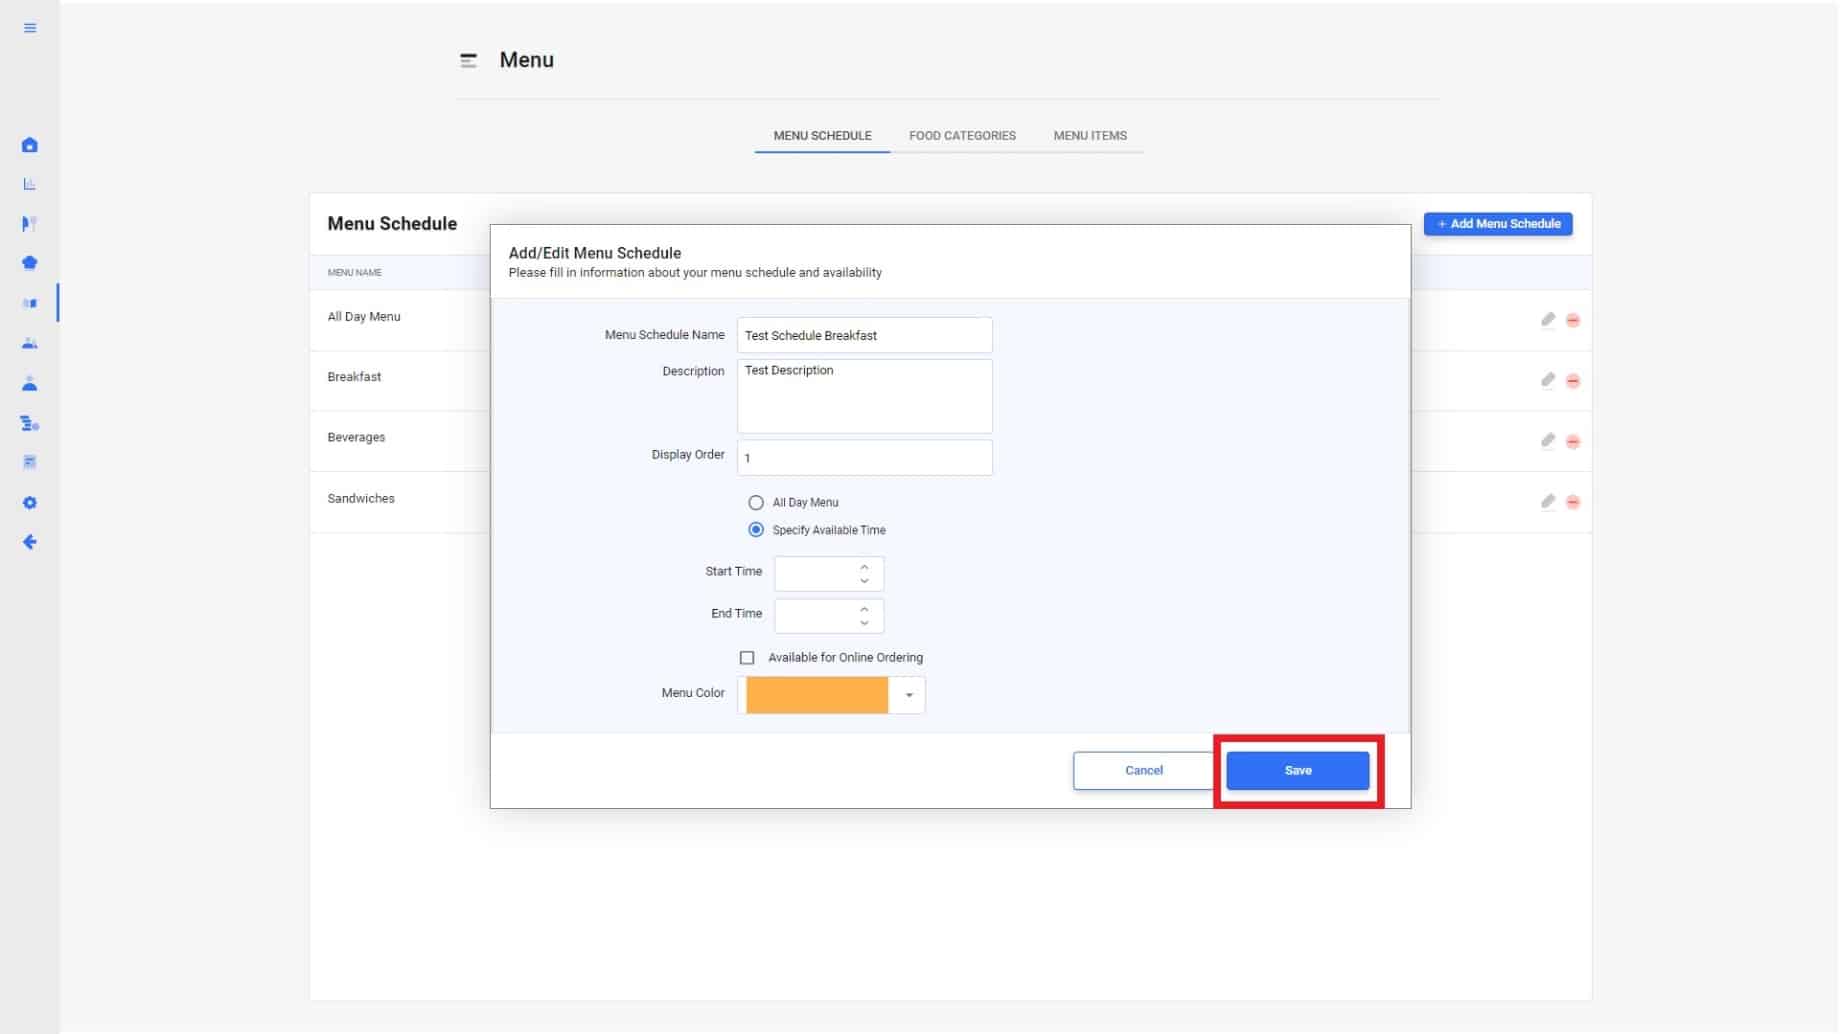1840x1034 pixels.
Task: Decrease End Time with down arrow
Action: click(x=865, y=623)
